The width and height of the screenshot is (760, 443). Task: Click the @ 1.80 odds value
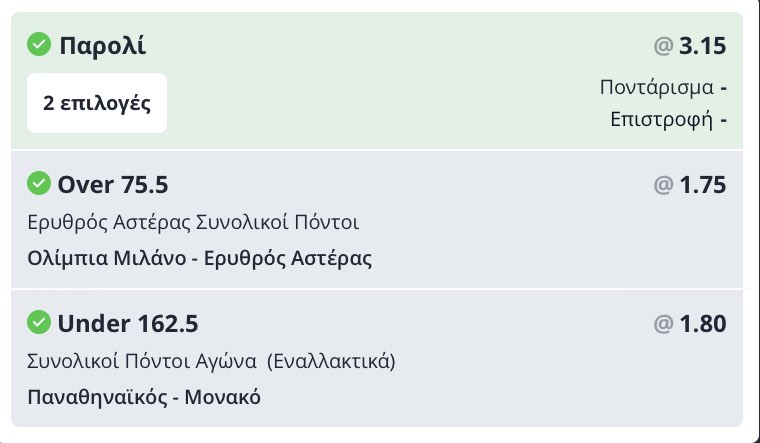tap(690, 324)
